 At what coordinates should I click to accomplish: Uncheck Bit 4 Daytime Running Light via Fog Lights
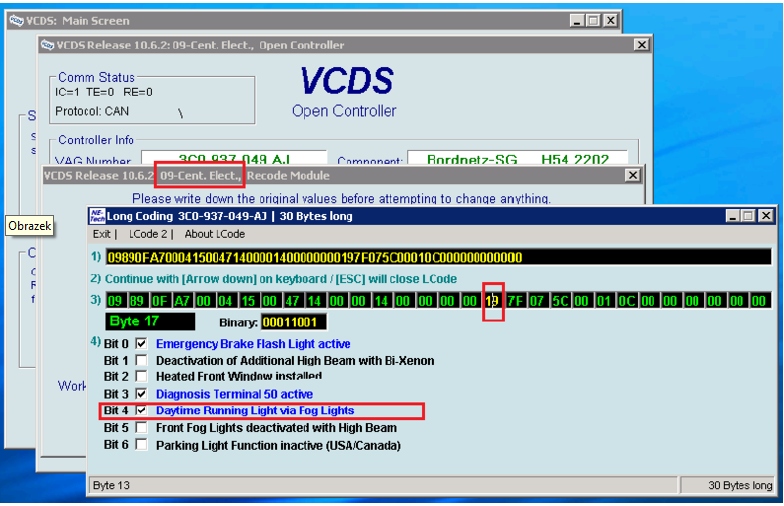[x=142, y=410]
